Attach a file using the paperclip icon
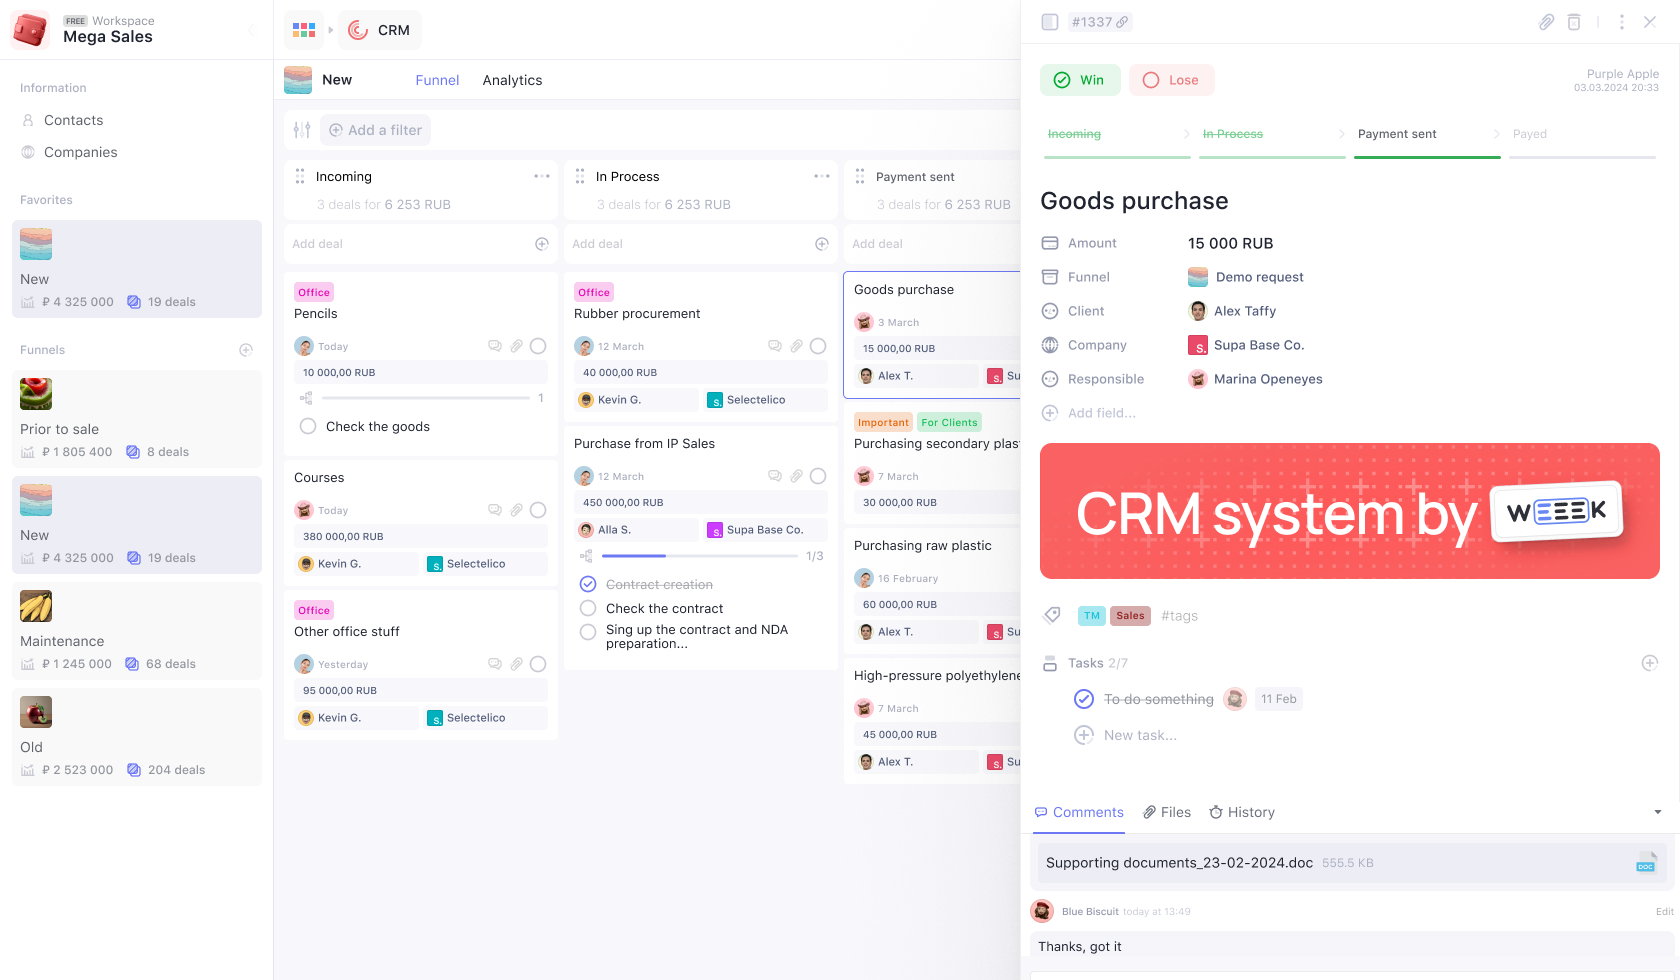 [1546, 21]
